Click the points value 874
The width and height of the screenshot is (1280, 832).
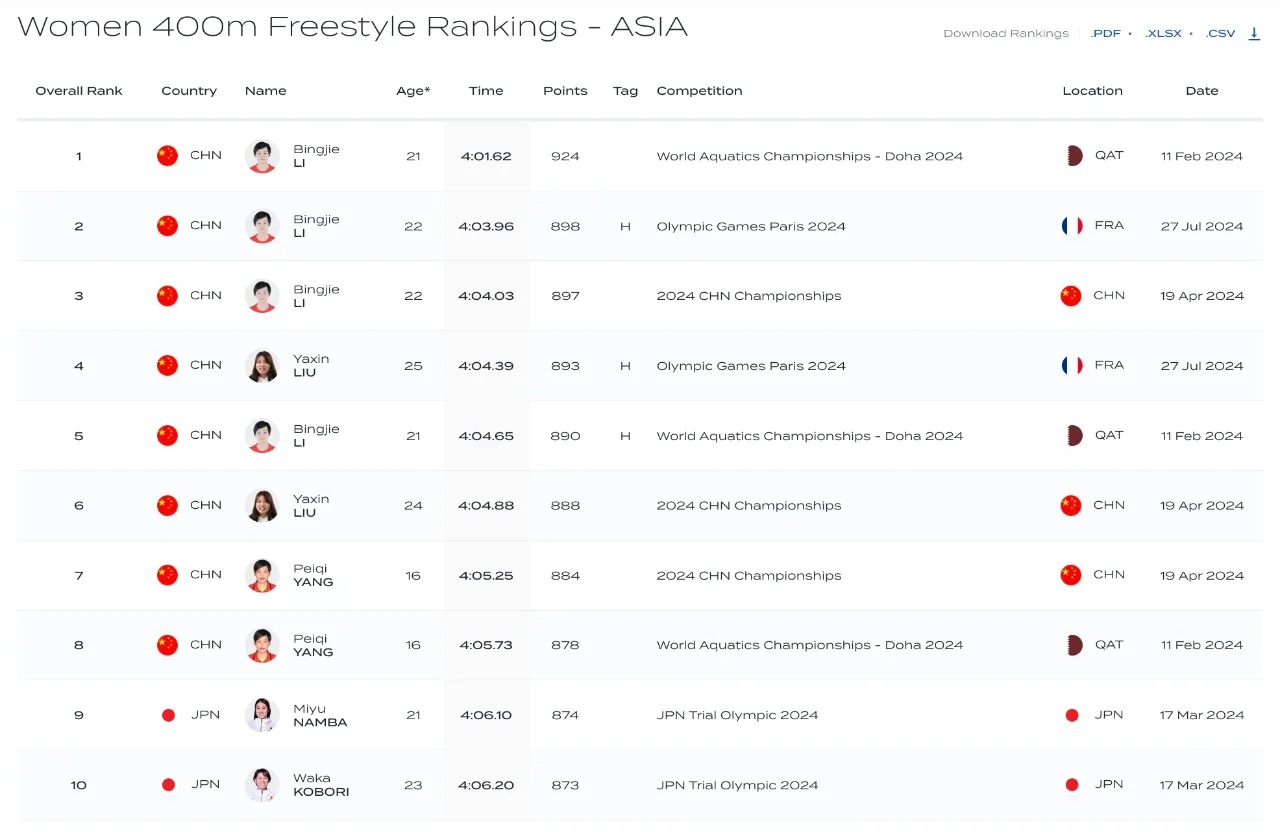click(565, 715)
